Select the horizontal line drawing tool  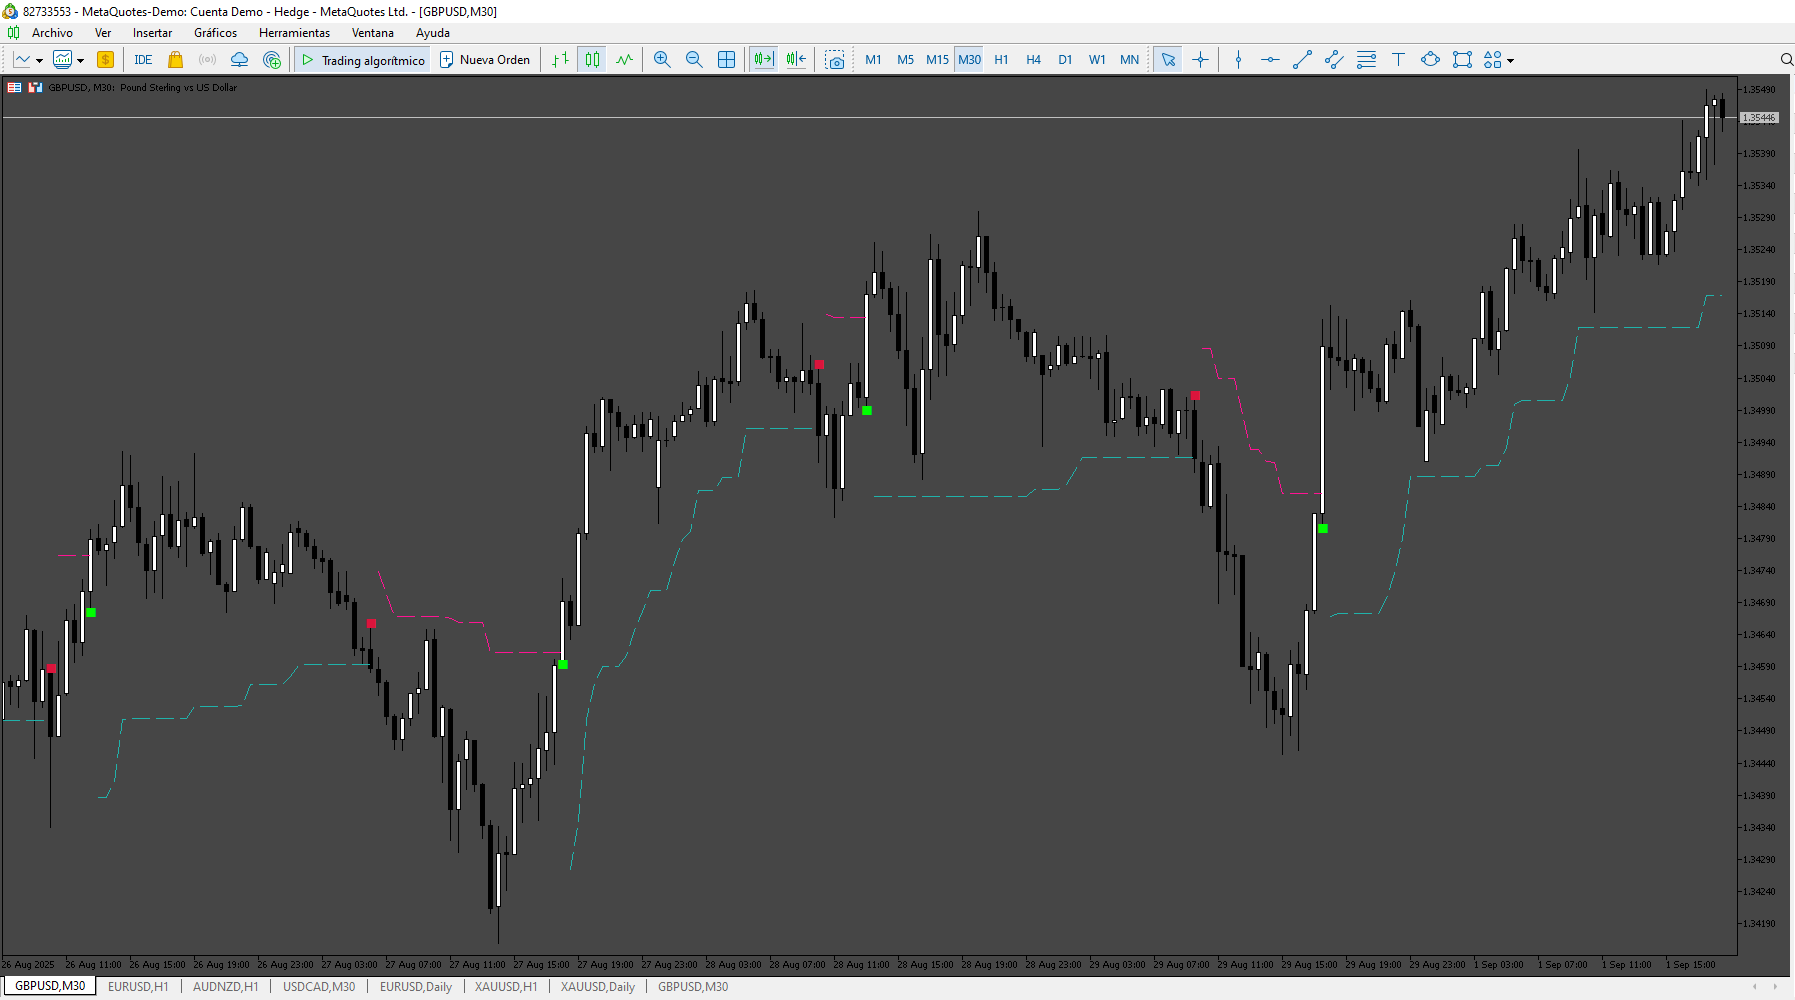pos(1270,60)
